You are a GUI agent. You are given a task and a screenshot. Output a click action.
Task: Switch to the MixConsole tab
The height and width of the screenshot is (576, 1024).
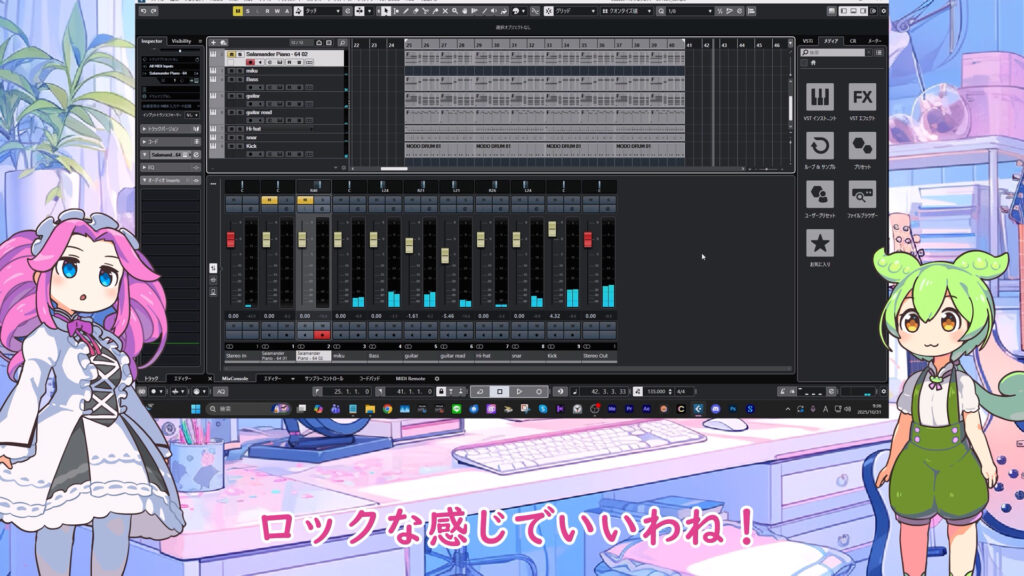pyautogui.click(x=234, y=379)
